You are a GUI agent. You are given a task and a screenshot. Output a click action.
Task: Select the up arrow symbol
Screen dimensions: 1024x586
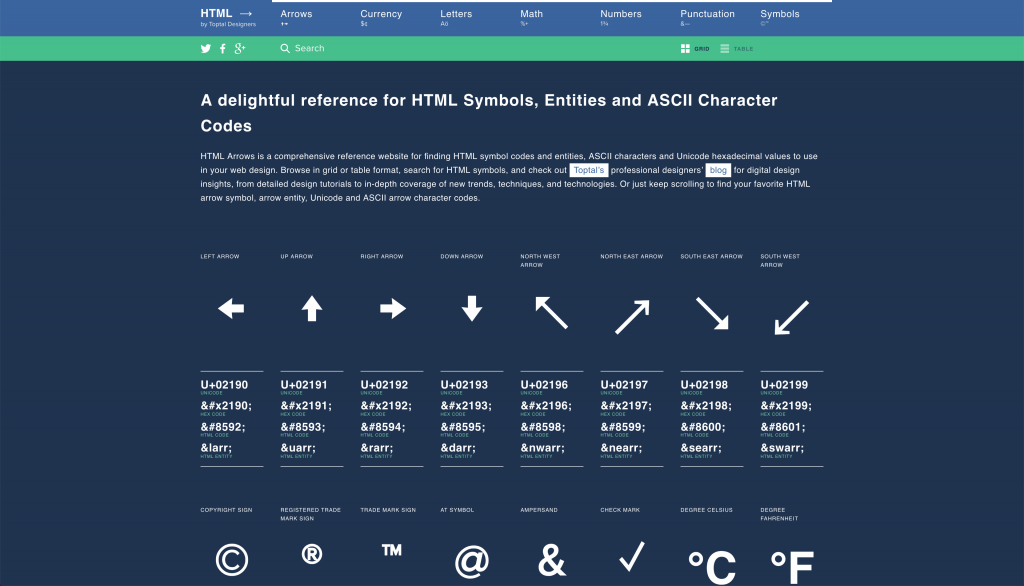(312, 308)
